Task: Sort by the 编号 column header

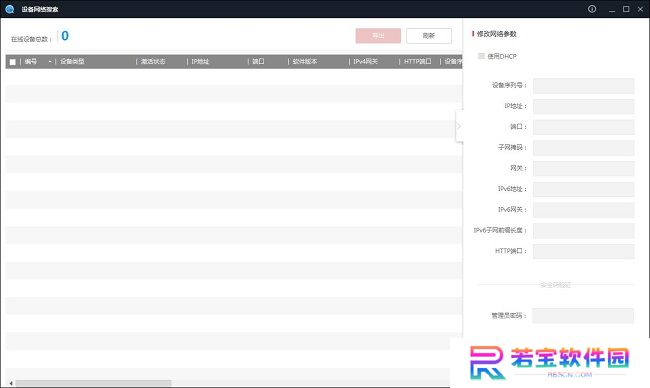Action: (x=31, y=61)
